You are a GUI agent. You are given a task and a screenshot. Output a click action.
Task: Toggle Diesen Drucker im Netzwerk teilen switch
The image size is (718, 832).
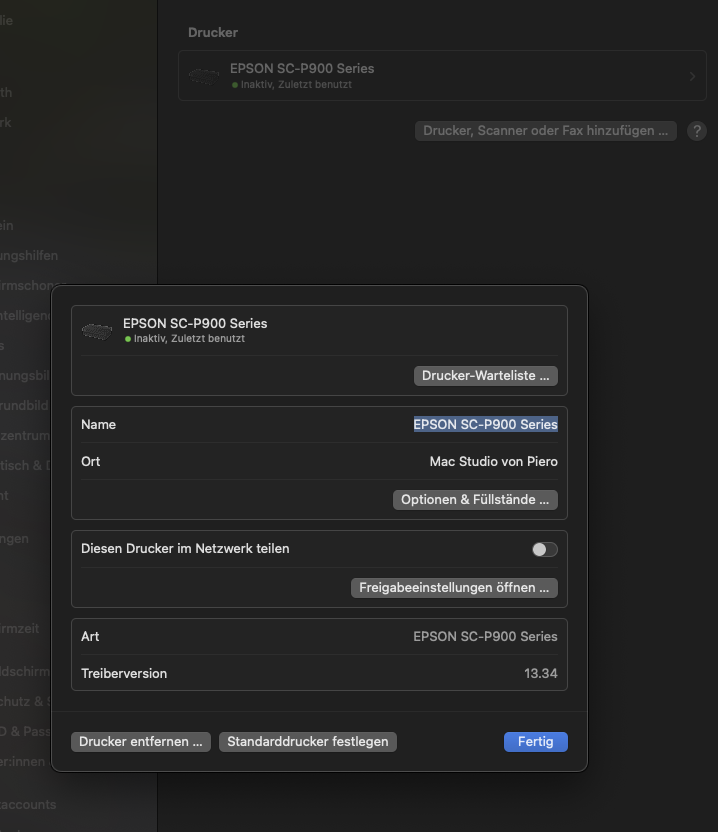[x=544, y=549]
